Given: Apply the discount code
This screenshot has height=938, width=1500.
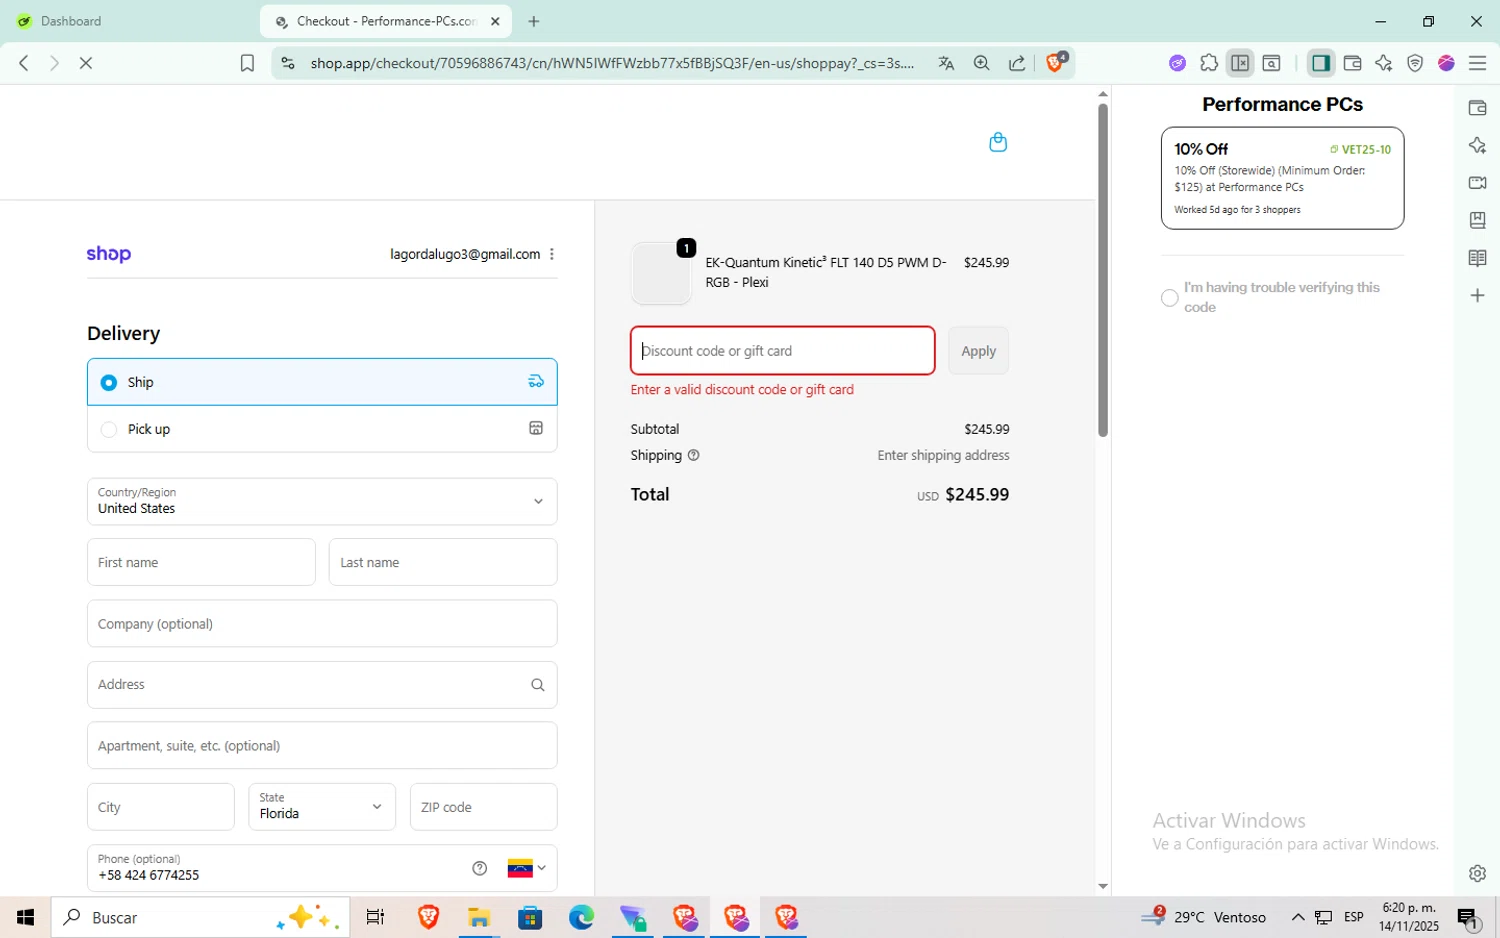Looking at the screenshot, I should coord(978,351).
